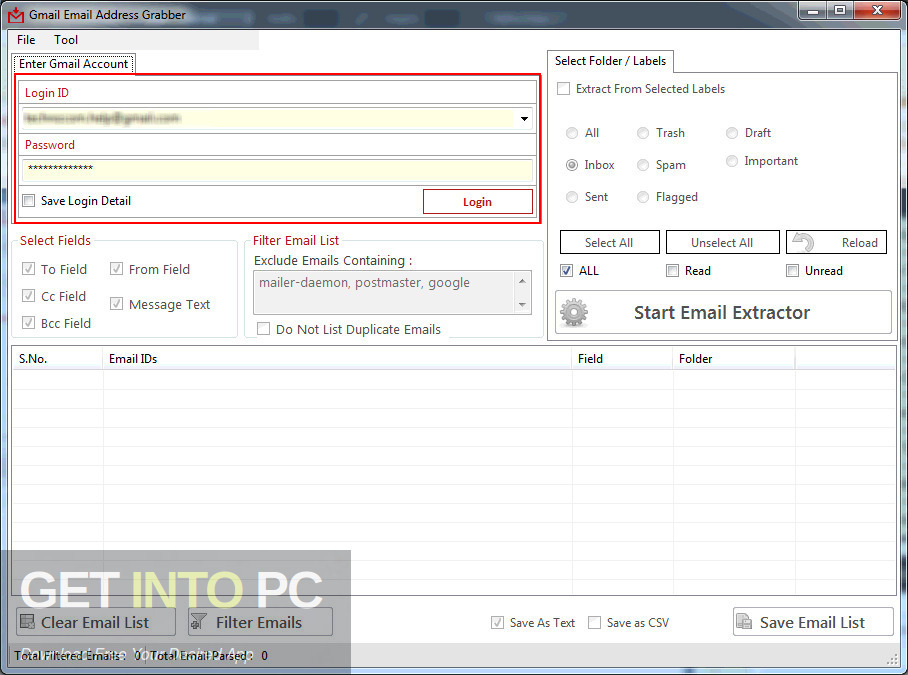Screen dimensions: 908x675
Task: Enable the Save Login Detail checkbox
Action: 28,201
